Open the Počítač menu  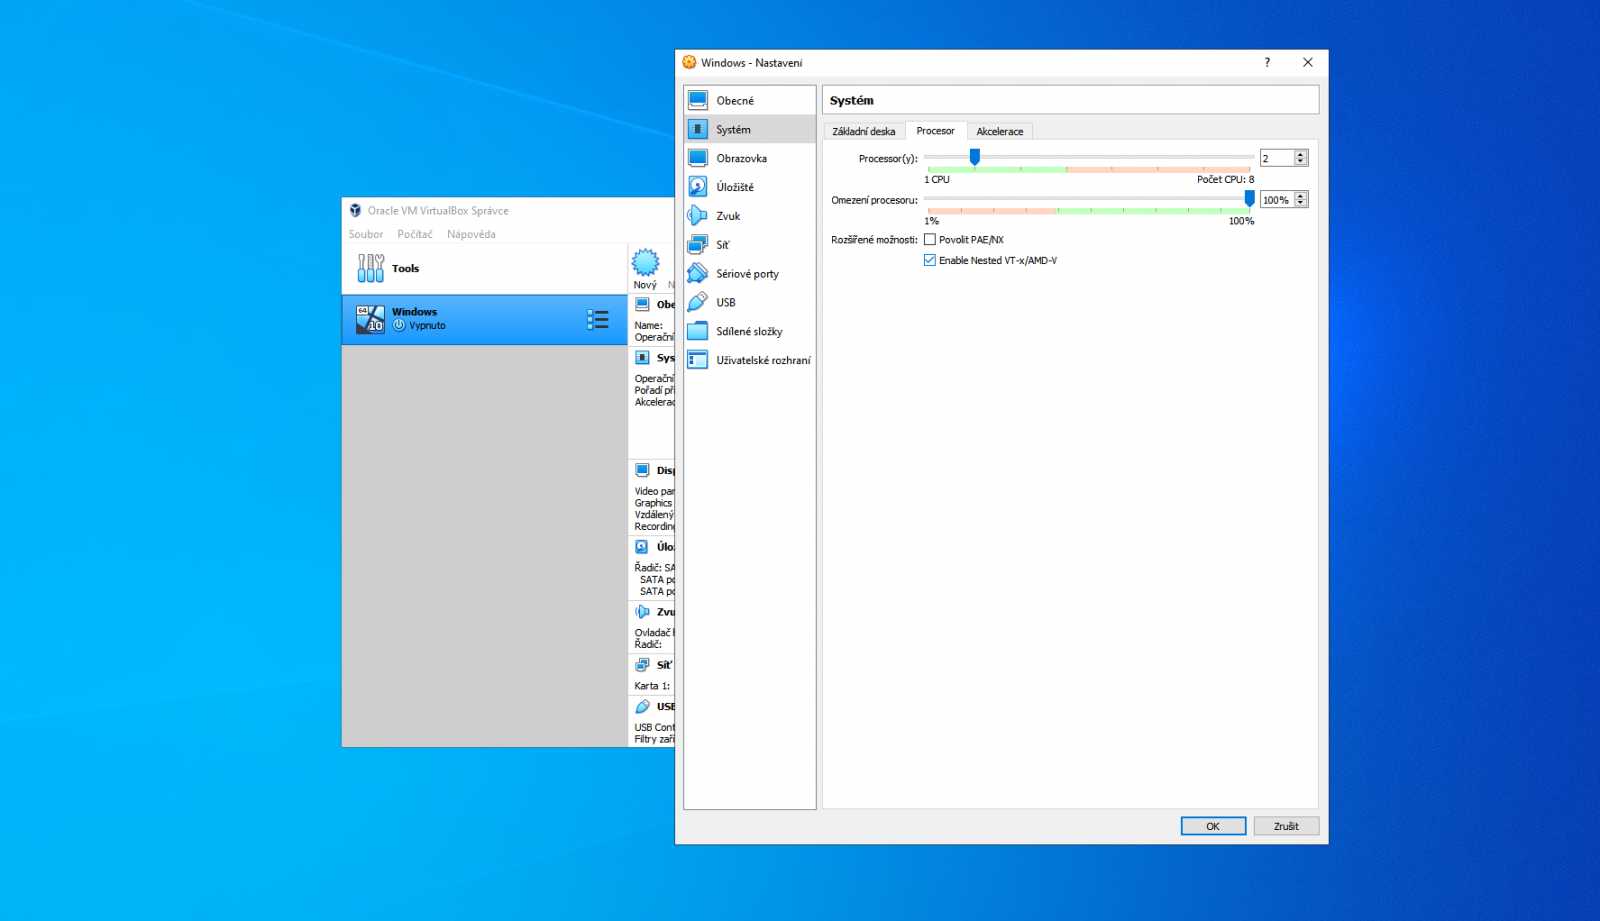tap(415, 234)
